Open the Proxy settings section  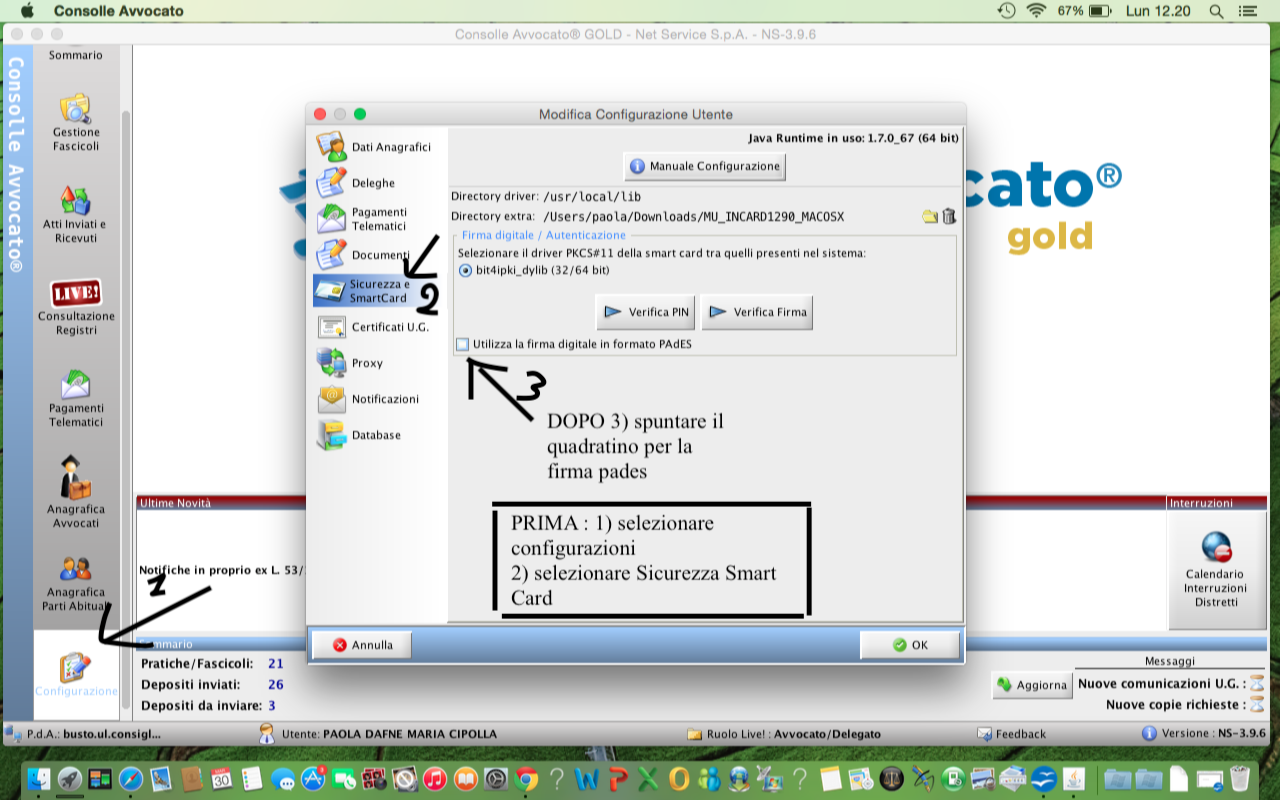(x=350, y=363)
